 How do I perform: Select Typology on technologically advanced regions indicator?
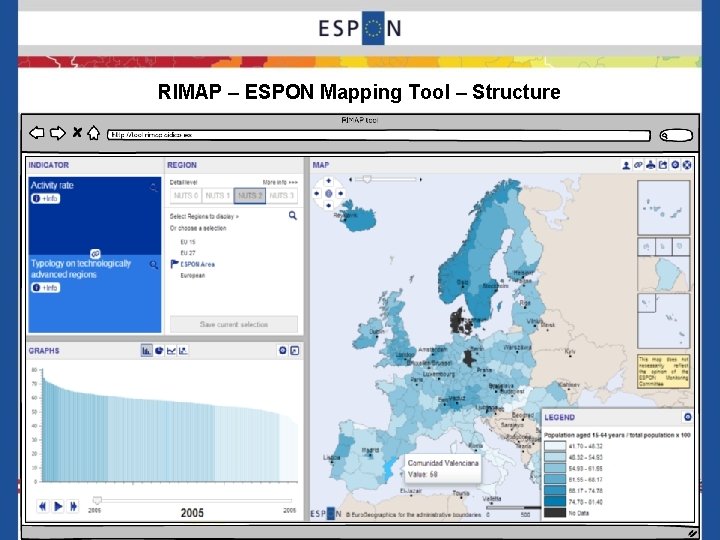(x=95, y=294)
